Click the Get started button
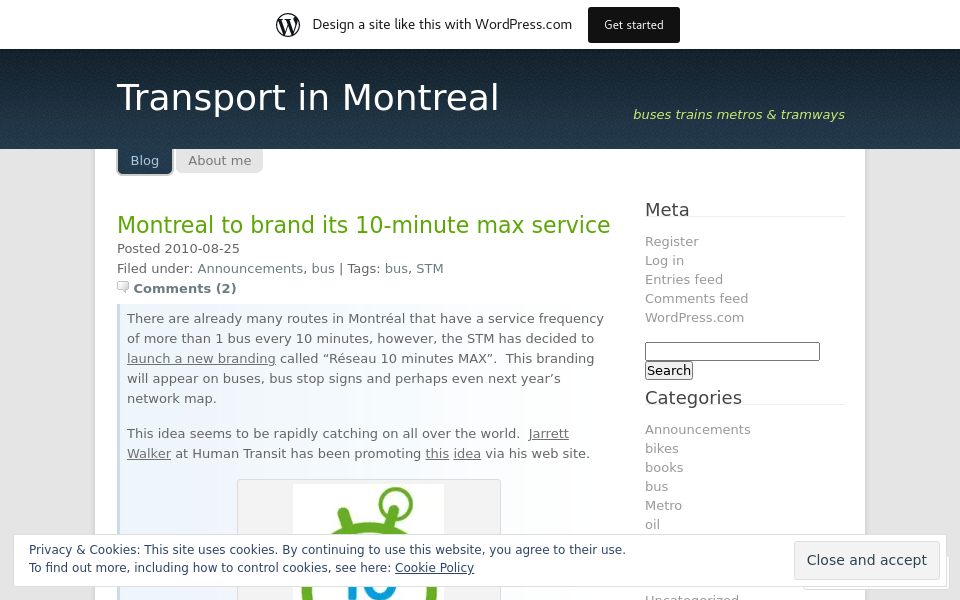The height and width of the screenshot is (600, 960). click(x=633, y=24)
